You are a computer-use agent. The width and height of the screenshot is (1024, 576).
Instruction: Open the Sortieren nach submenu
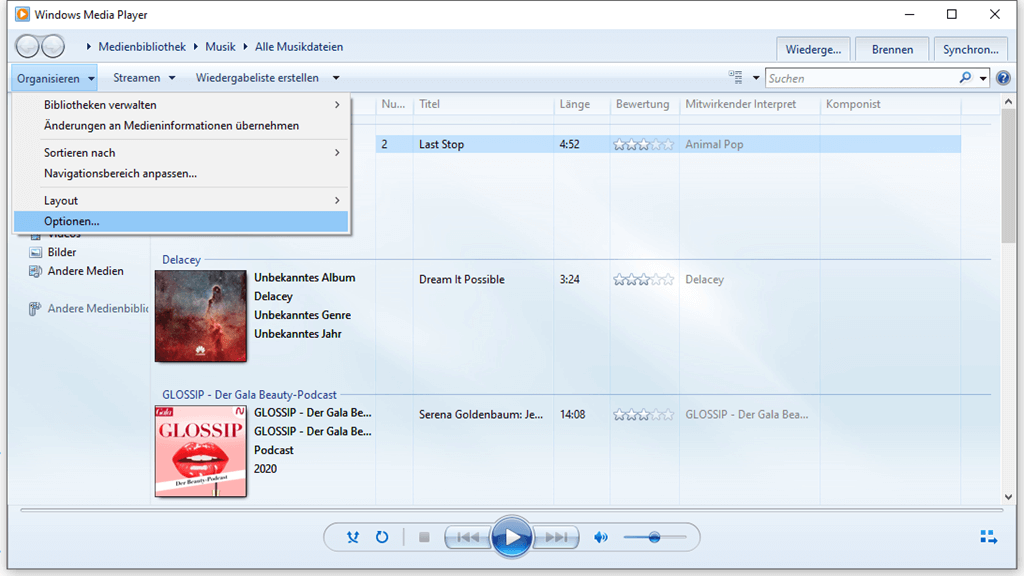click(182, 152)
